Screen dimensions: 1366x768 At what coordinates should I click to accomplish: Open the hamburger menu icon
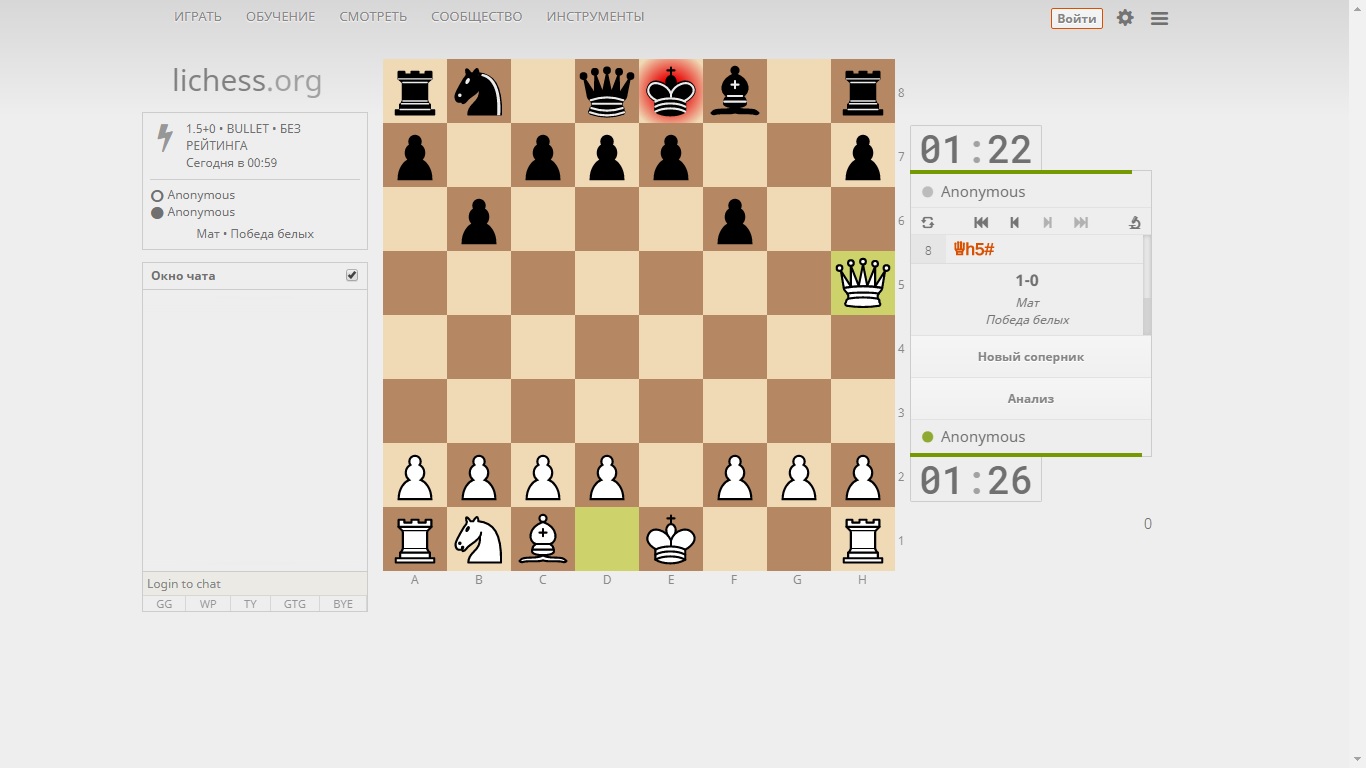pyautogui.click(x=1159, y=18)
